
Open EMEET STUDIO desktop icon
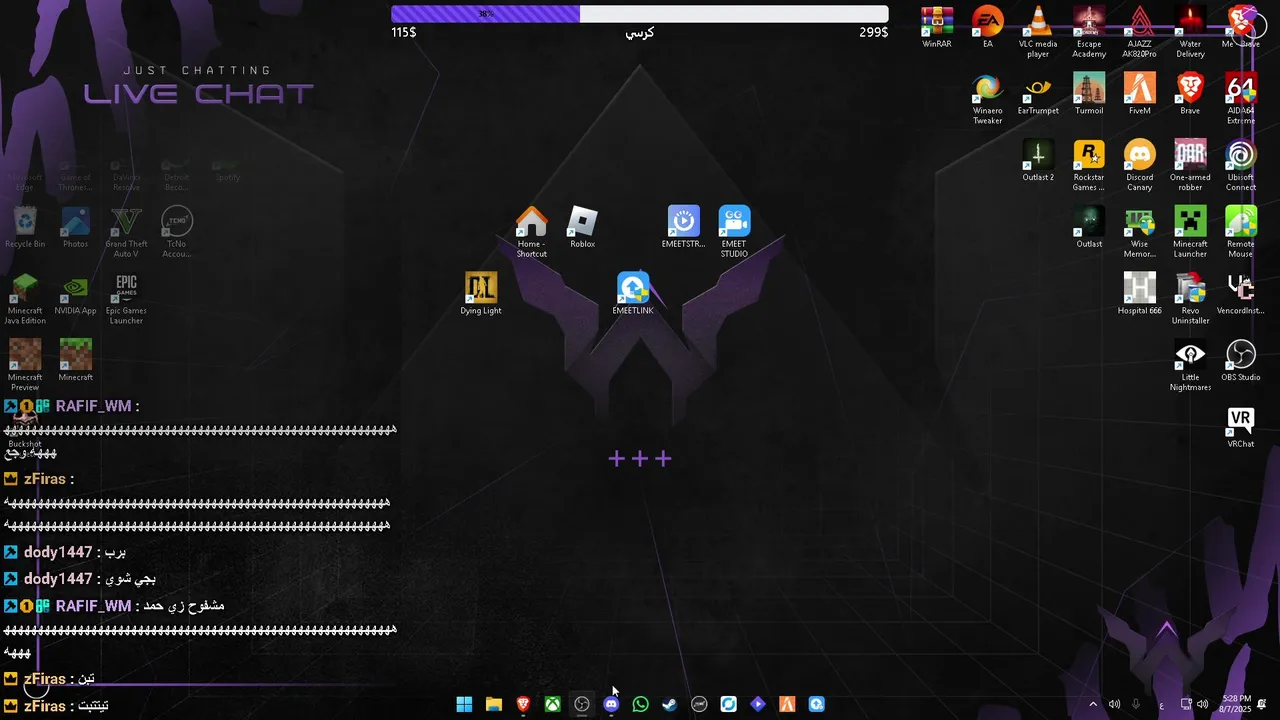pyautogui.click(x=734, y=233)
